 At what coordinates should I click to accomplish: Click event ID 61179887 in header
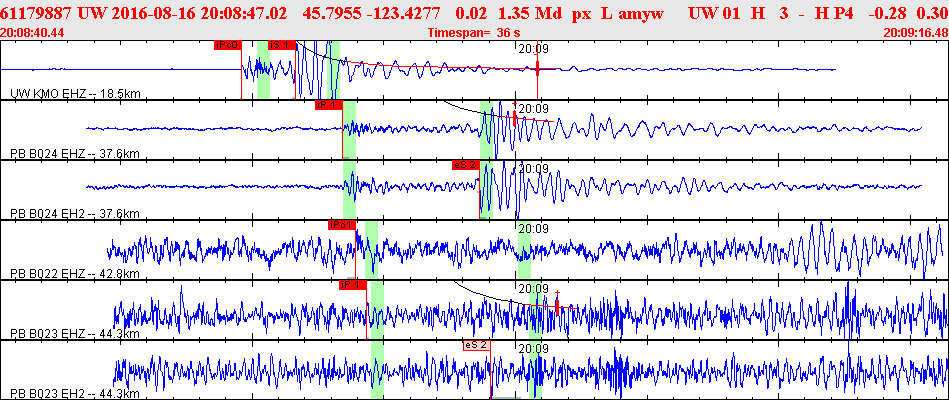pos(37,13)
